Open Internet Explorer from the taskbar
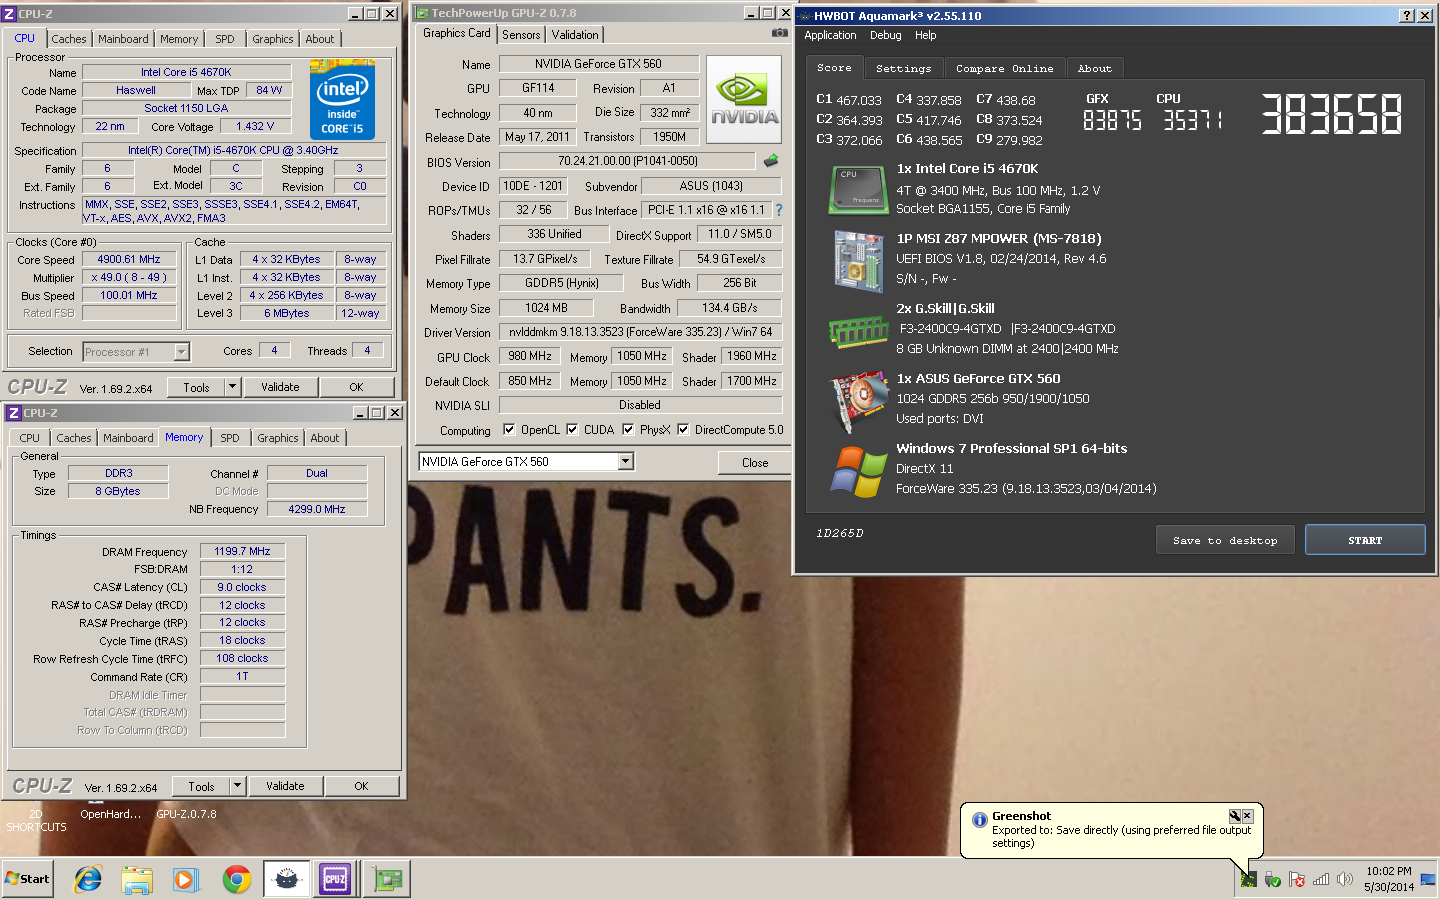Screen dimensions: 1440x900 pos(88,879)
